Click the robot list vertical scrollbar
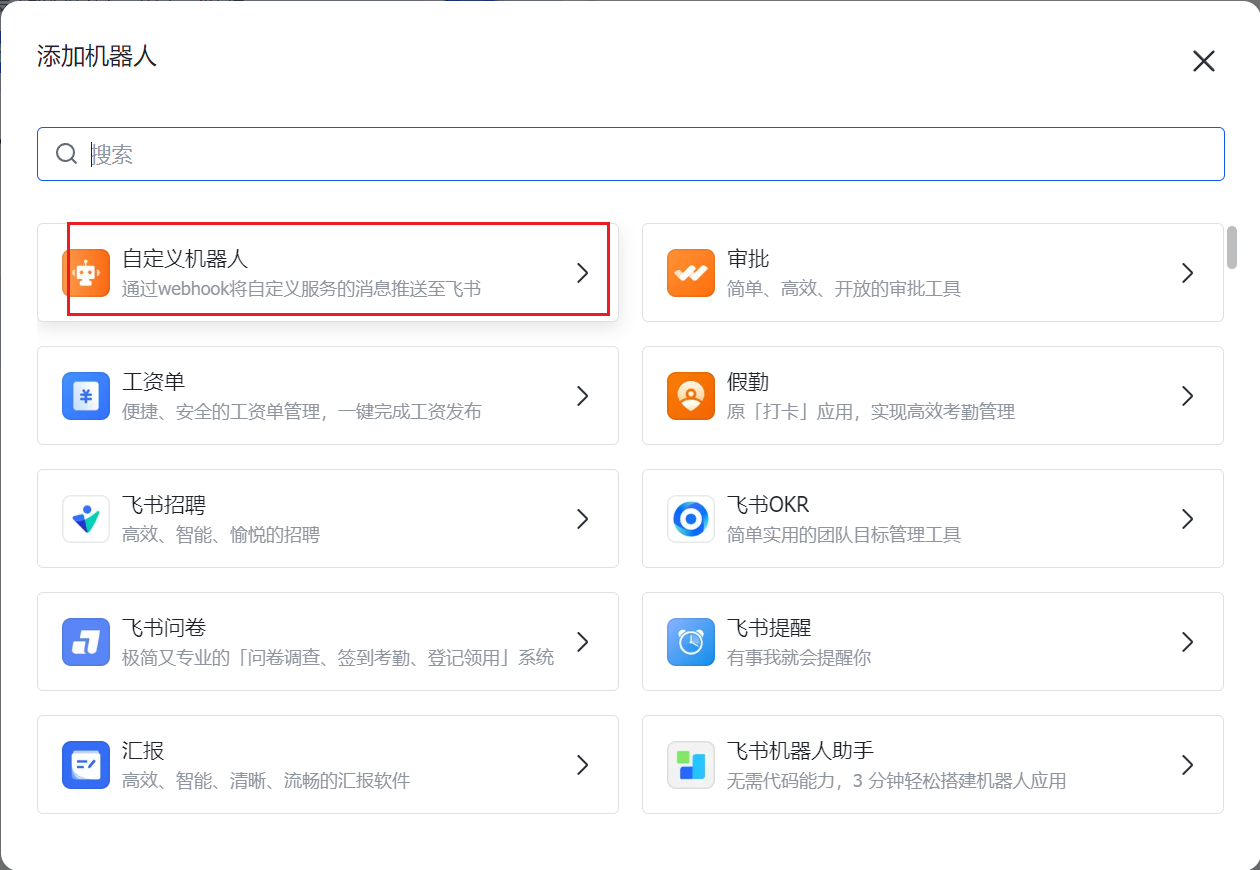Image resolution: width=1260 pixels, height=870 pixels. tap(1232, 247)
